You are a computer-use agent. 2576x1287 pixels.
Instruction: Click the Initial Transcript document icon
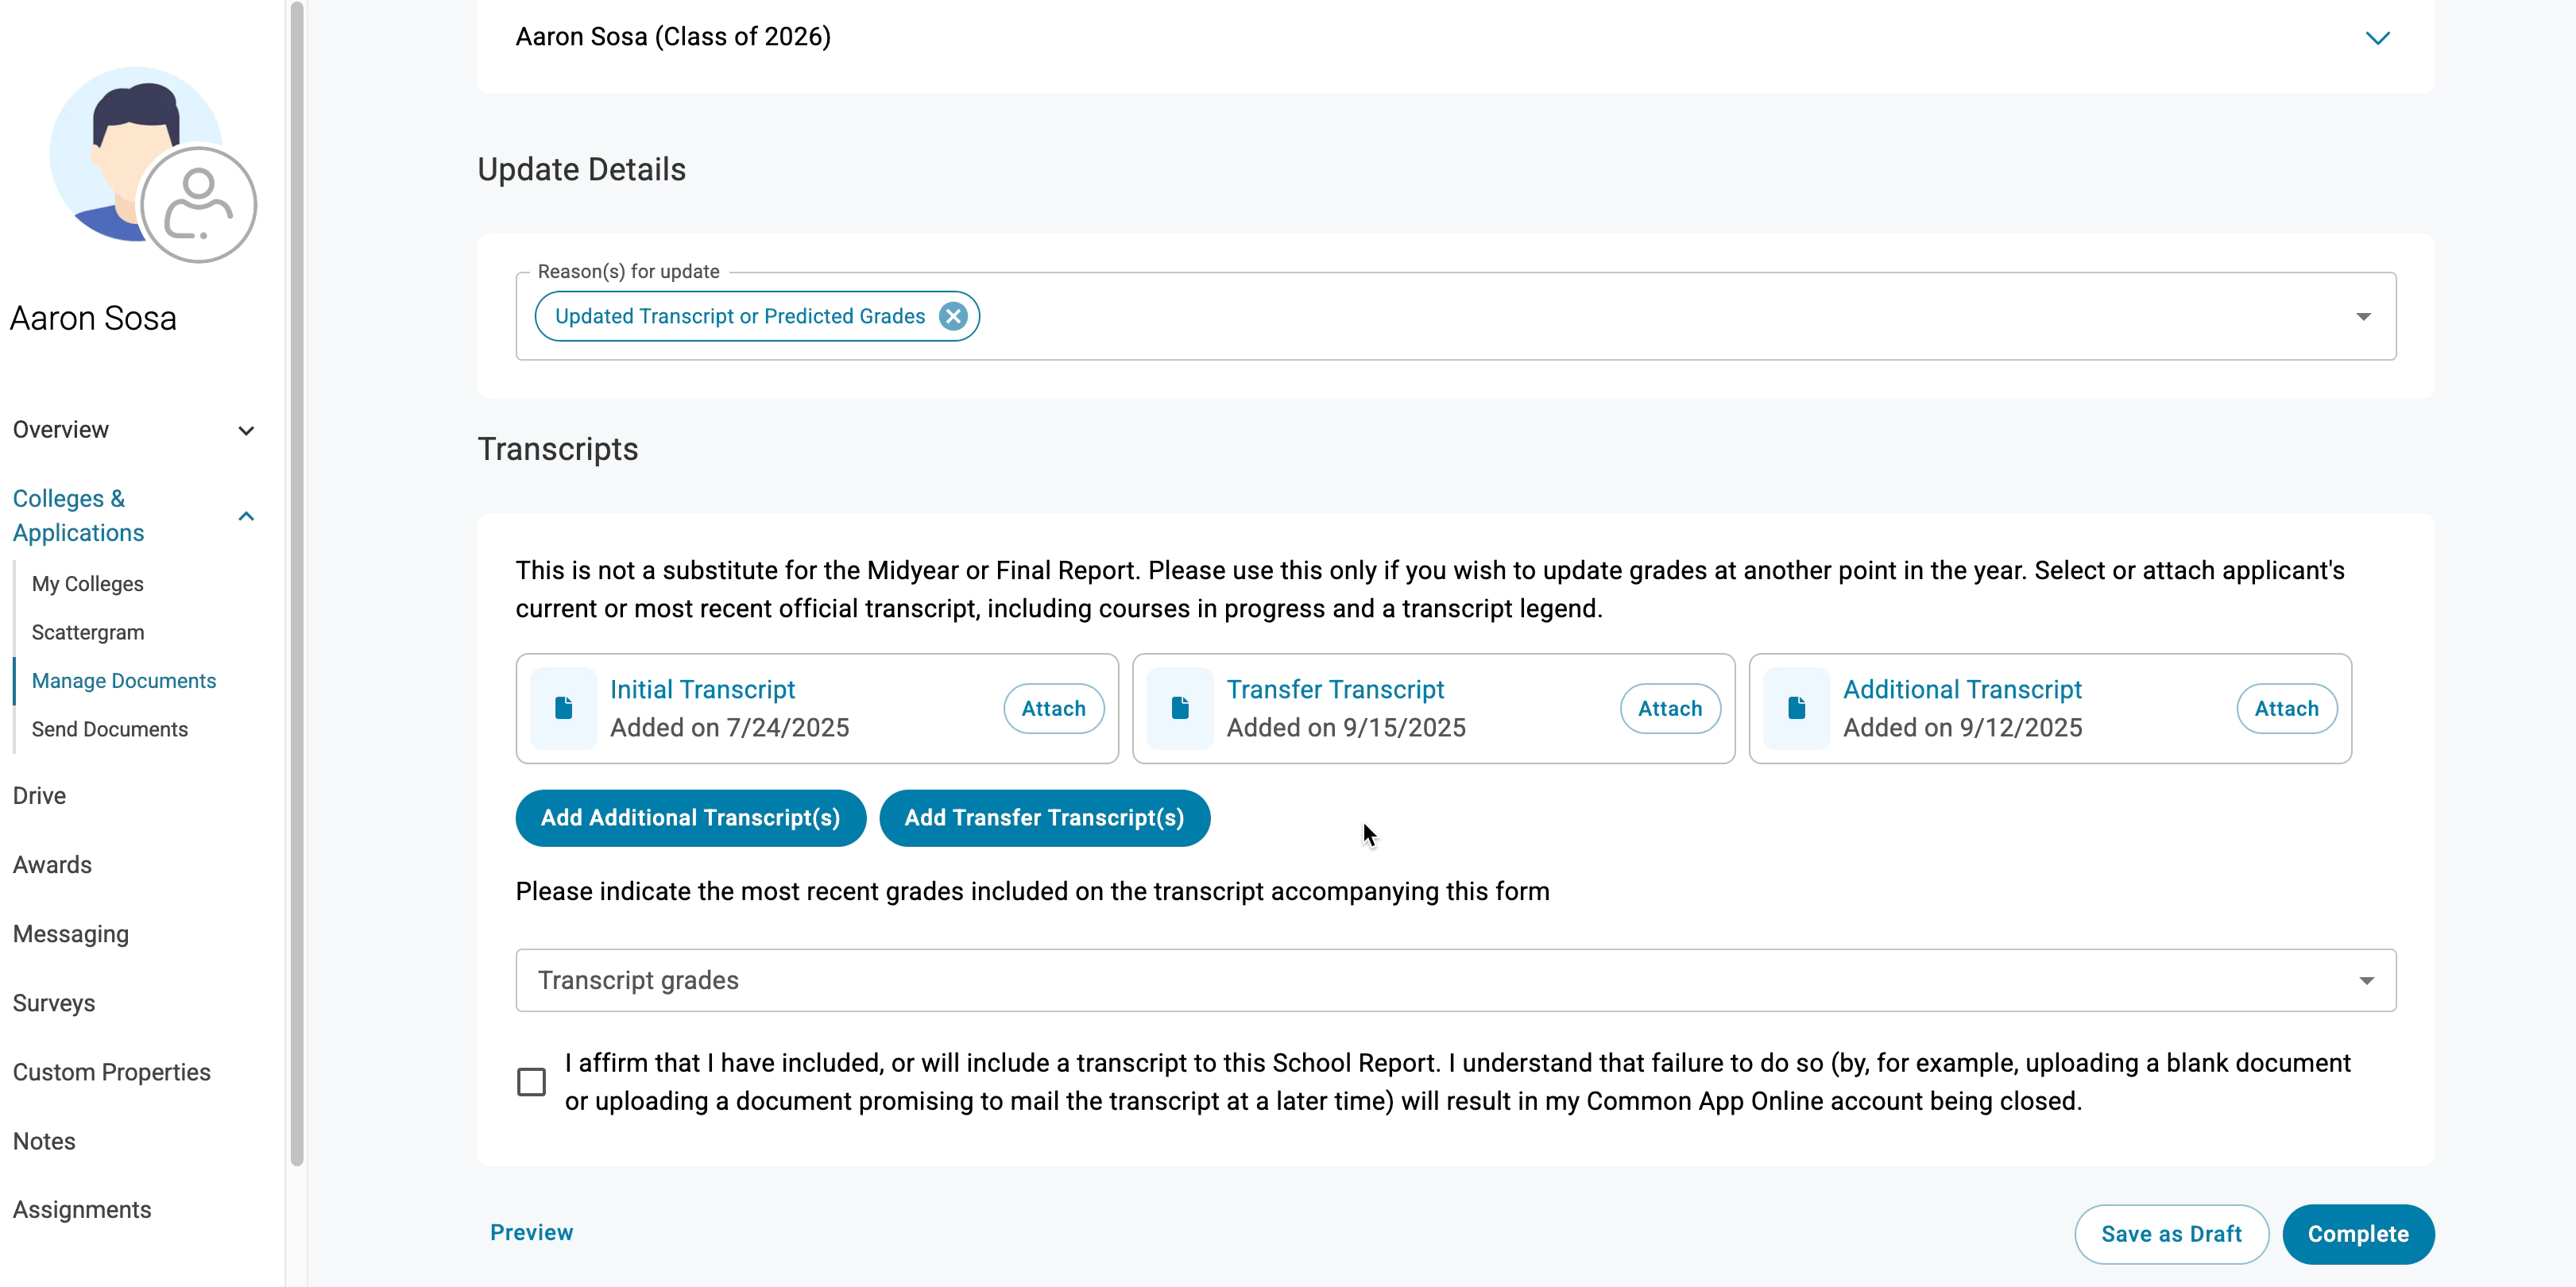(563, 708)
